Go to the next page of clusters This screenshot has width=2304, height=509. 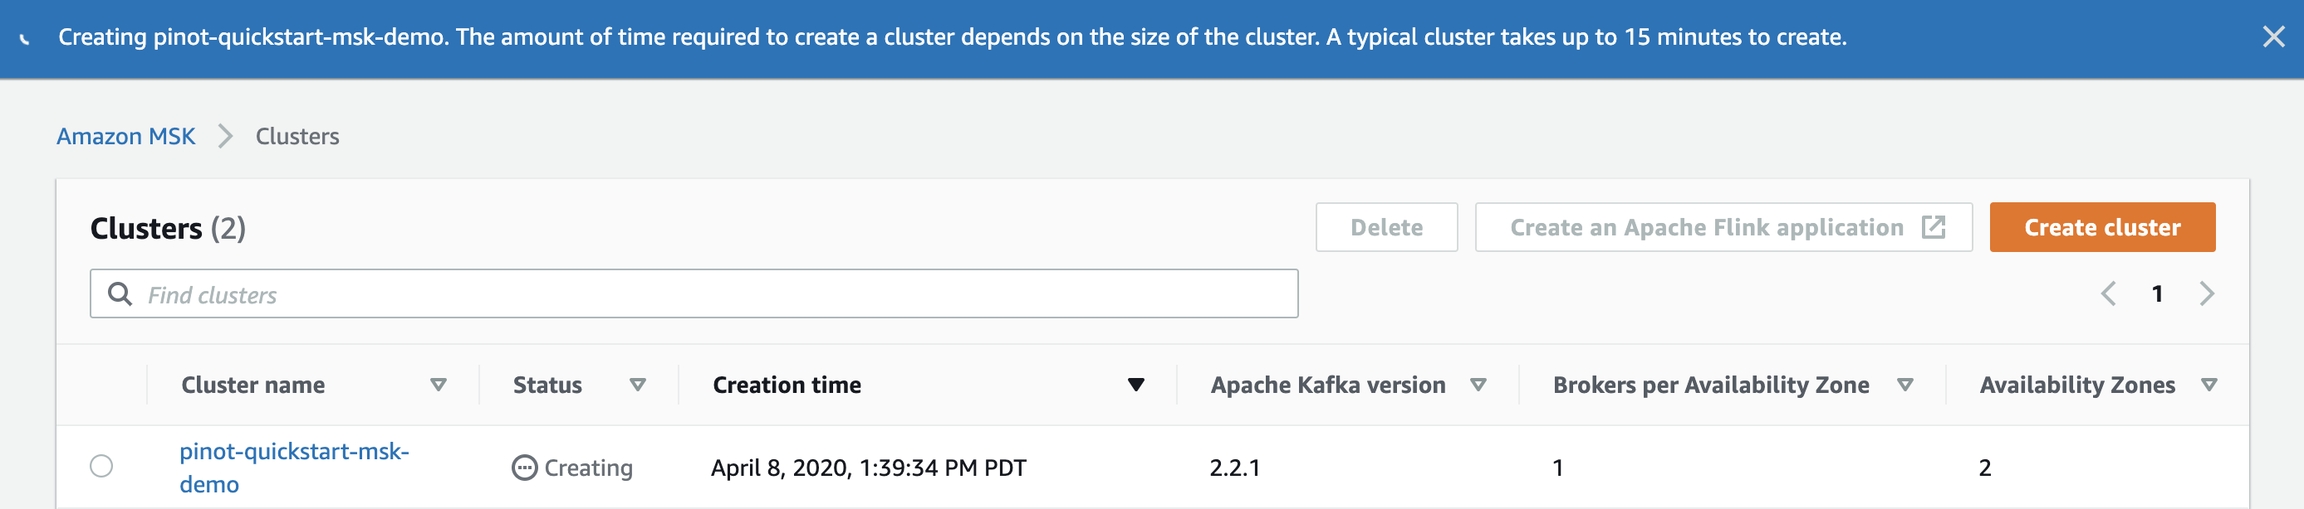(2207, 294)
